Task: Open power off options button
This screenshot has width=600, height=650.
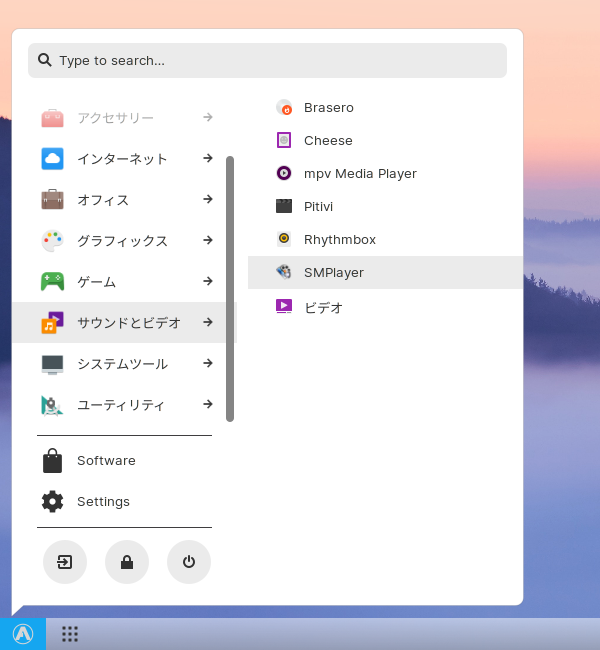Action: click(x=189, y=562)
